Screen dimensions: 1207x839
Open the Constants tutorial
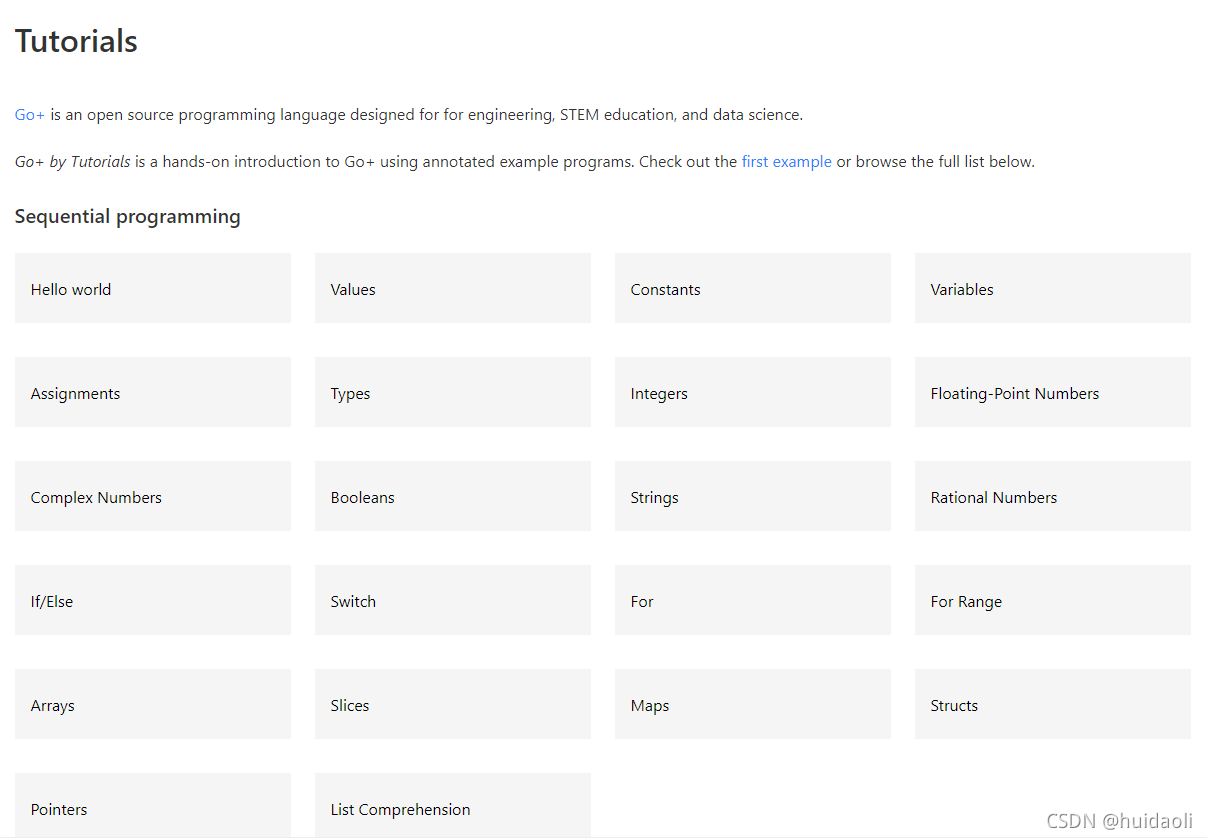pos(753,288)
